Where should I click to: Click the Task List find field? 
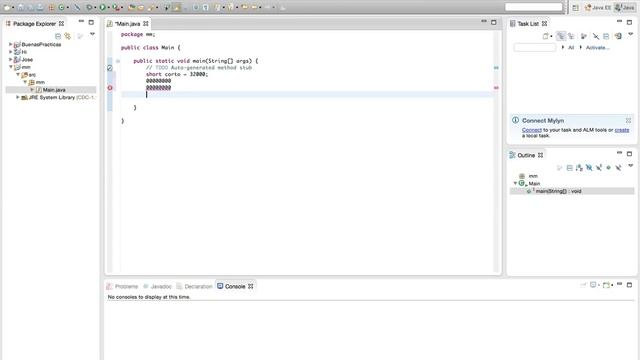coord(535,48)
